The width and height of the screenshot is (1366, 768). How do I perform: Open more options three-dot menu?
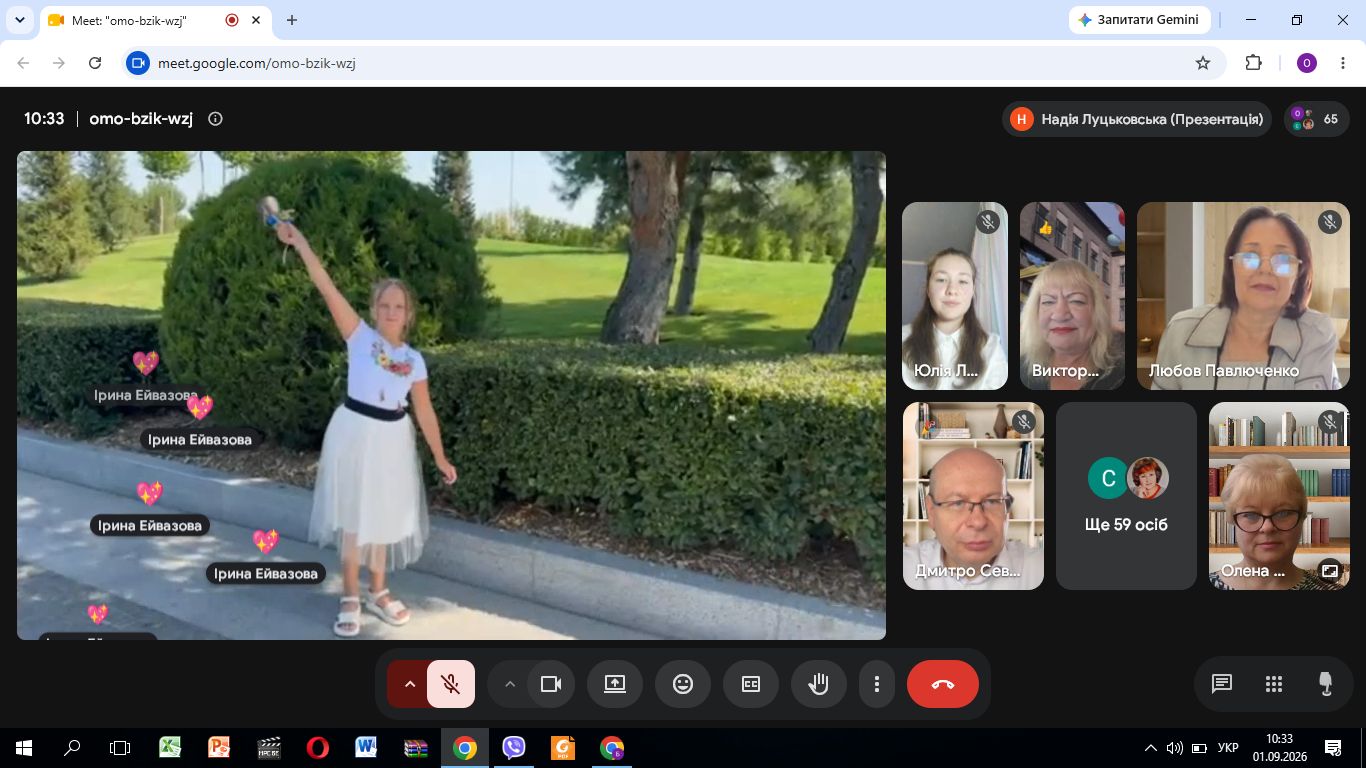coord(876,684)
